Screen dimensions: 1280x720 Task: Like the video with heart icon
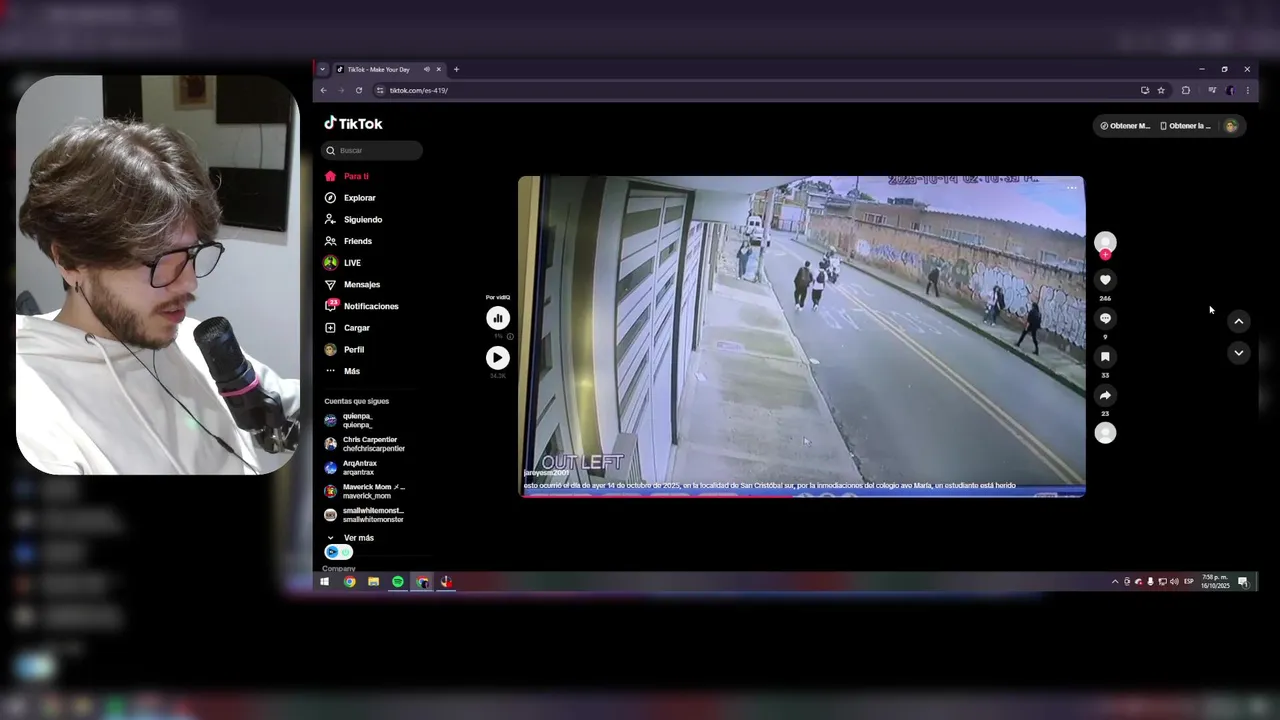tap(1105, 280)
